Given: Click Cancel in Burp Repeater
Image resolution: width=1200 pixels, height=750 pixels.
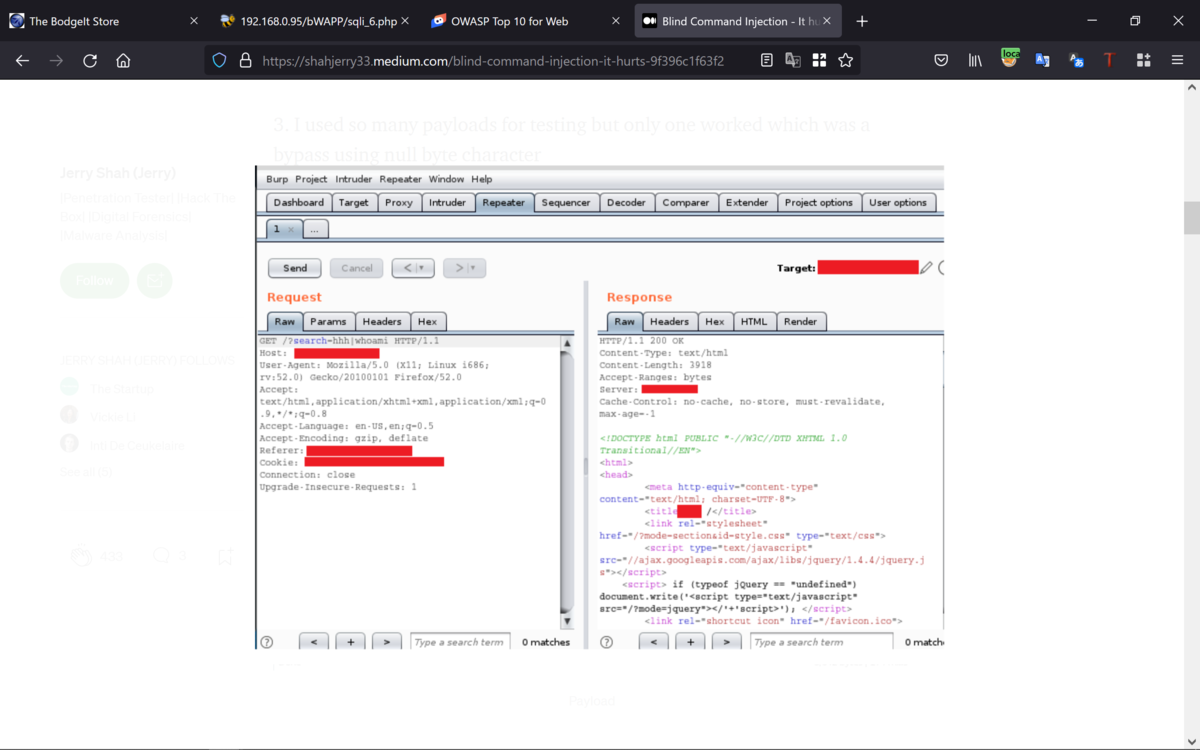Looking at the screenshot, I should tap(356, 267).
